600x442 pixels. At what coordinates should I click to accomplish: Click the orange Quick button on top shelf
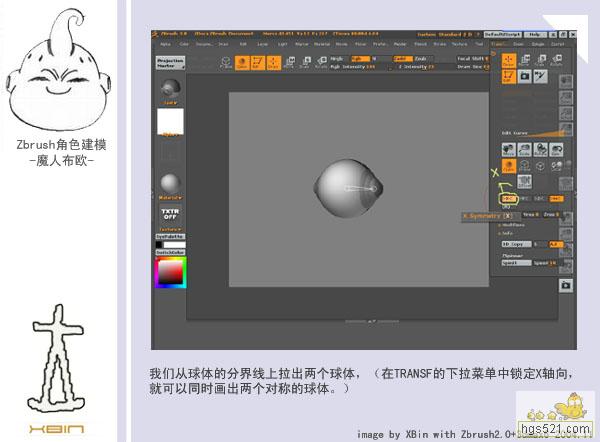[241, 62]
